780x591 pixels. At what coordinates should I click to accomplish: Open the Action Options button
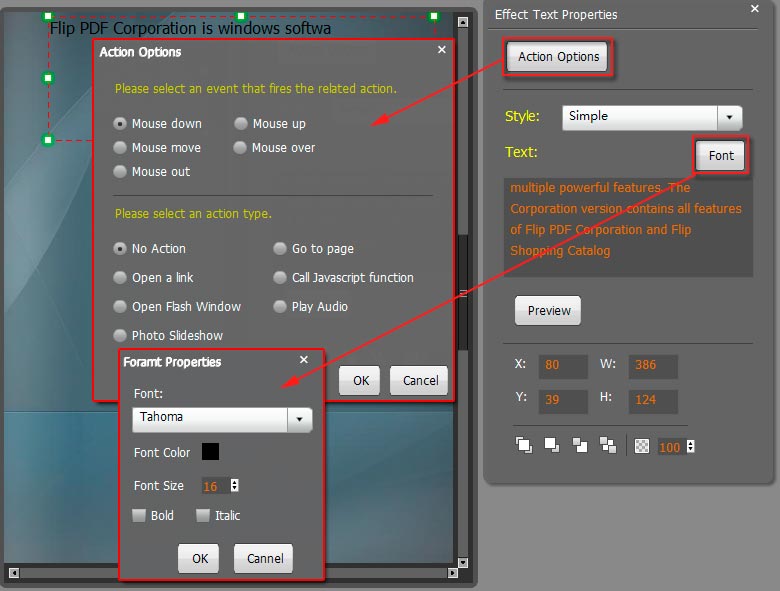pos(558,57)
